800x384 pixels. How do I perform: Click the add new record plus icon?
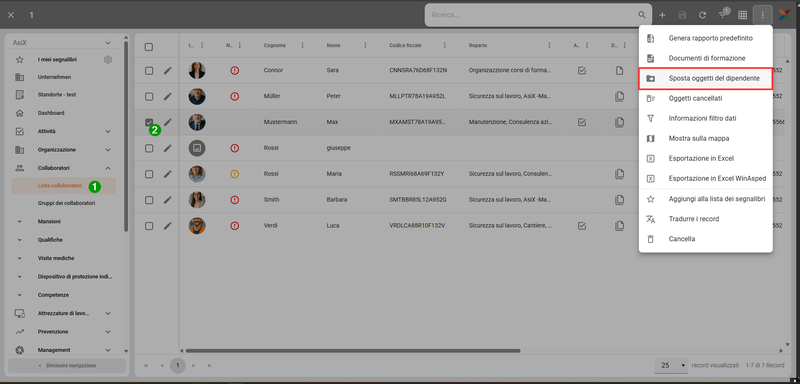(662, 15)
